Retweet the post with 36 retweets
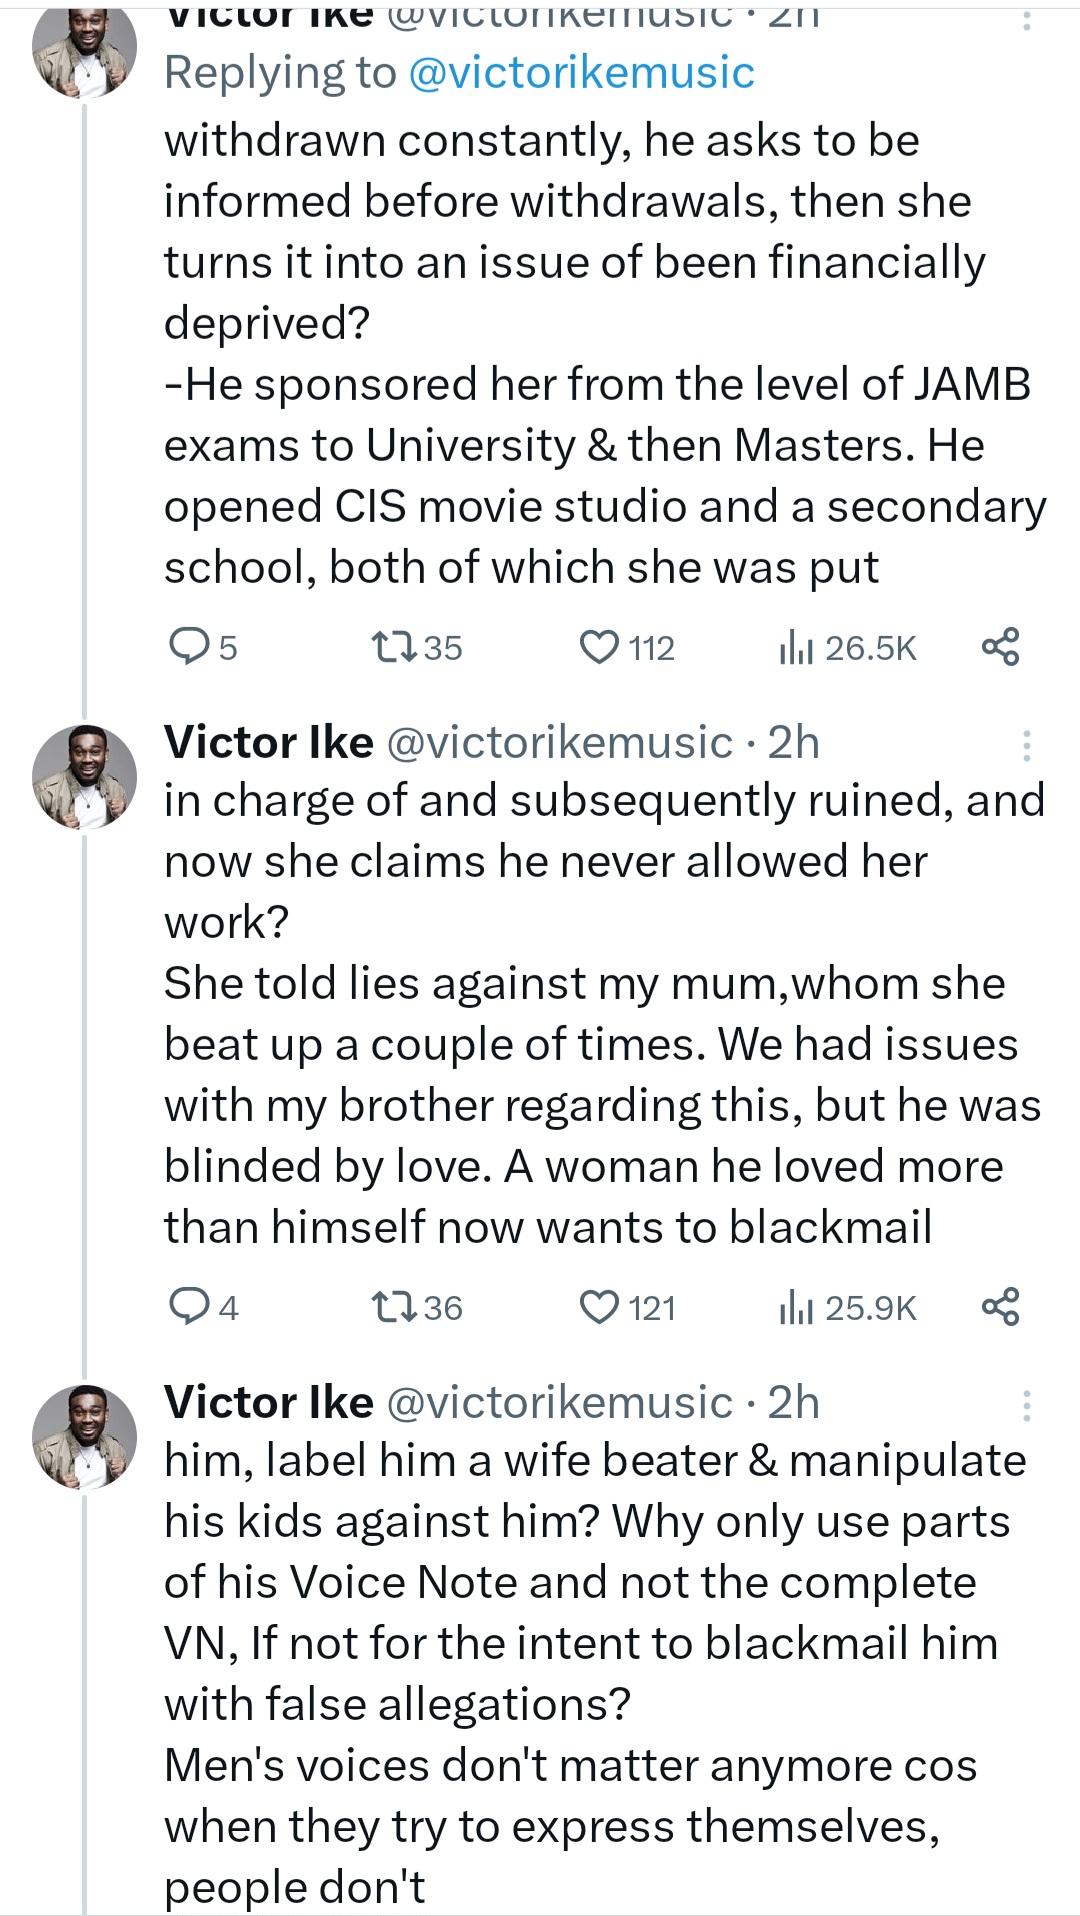 [390, 1307]
